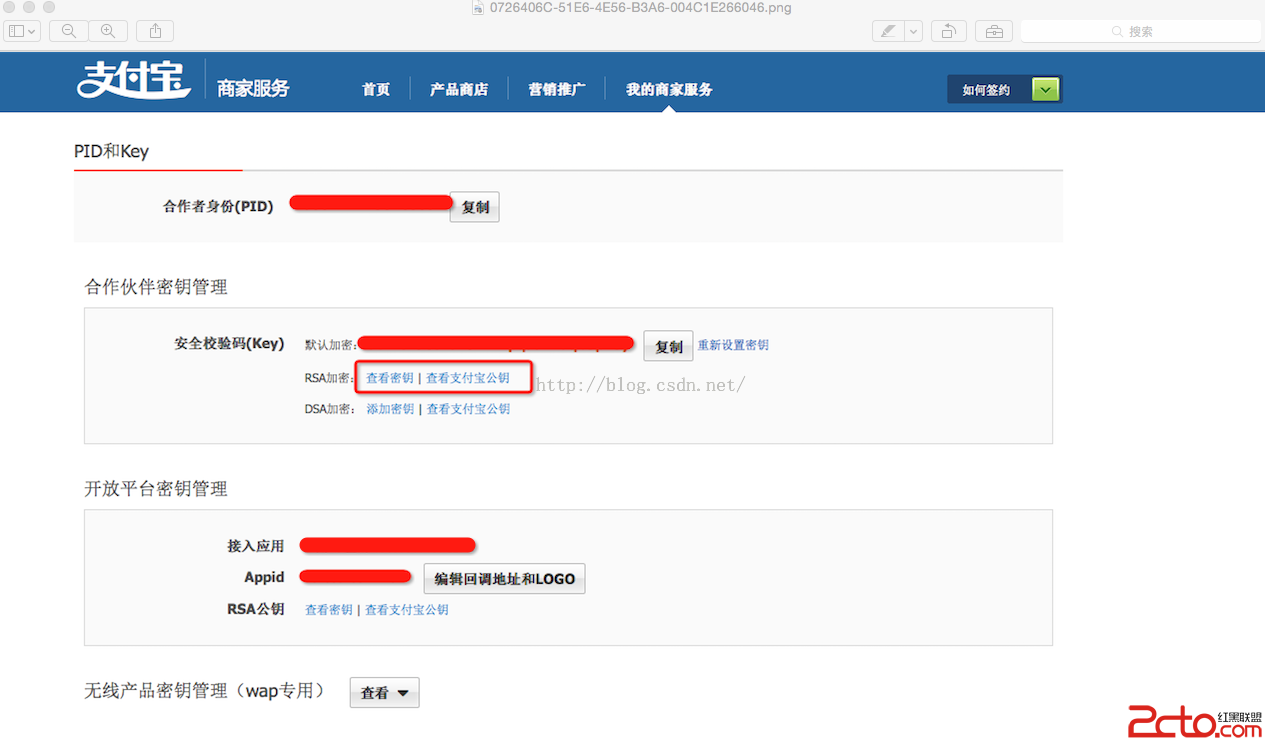1265x748 pixels.
Task: Click DSA加密 添加密钥 link
Action: click(x=390, y=409)
